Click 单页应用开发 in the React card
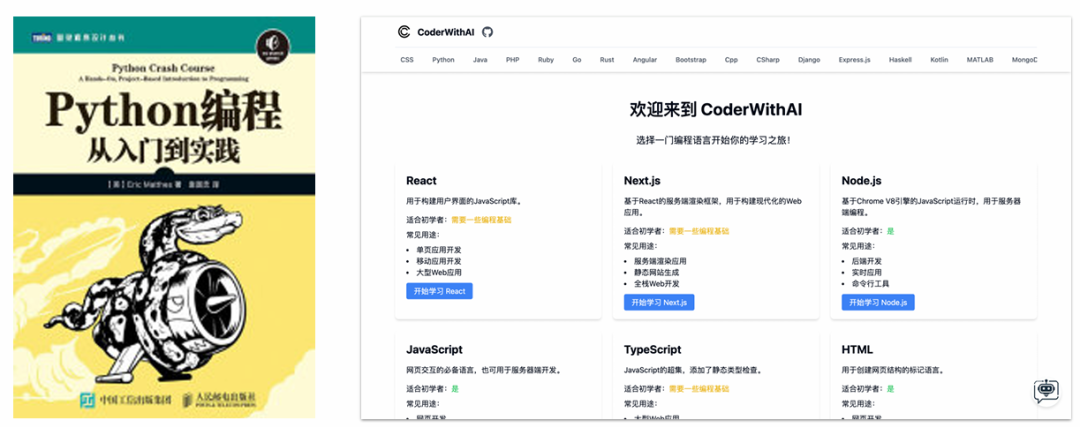 439,250
